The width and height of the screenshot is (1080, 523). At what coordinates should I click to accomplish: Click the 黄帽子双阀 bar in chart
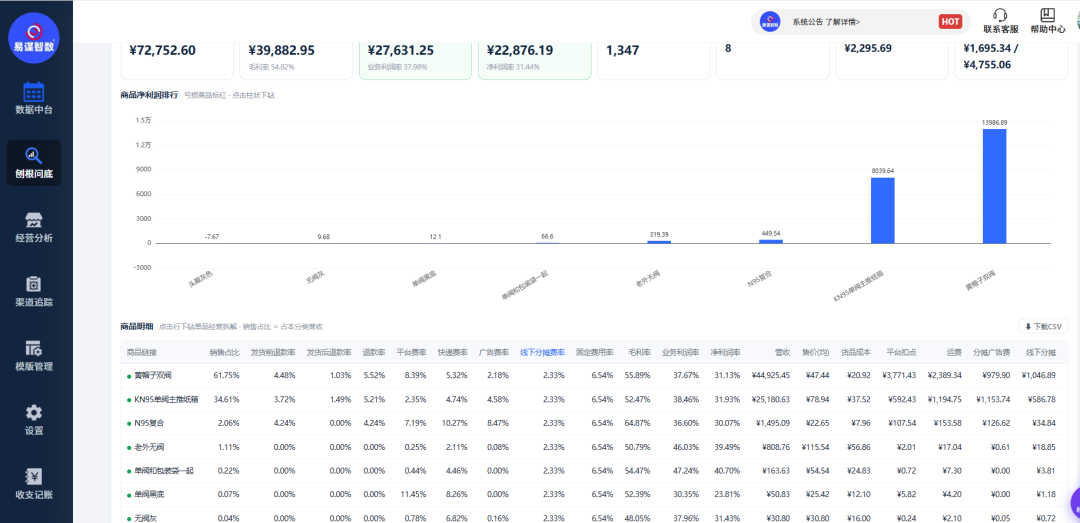(x=995, y=186)
